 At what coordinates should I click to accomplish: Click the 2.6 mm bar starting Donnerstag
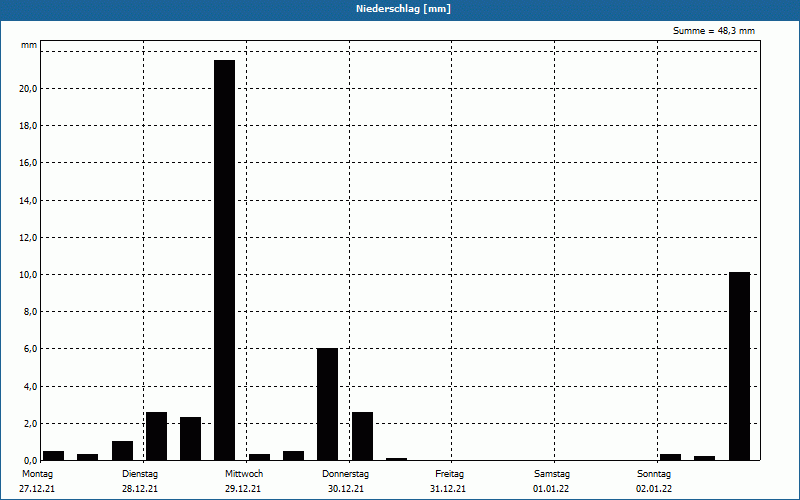click(362, 436)
